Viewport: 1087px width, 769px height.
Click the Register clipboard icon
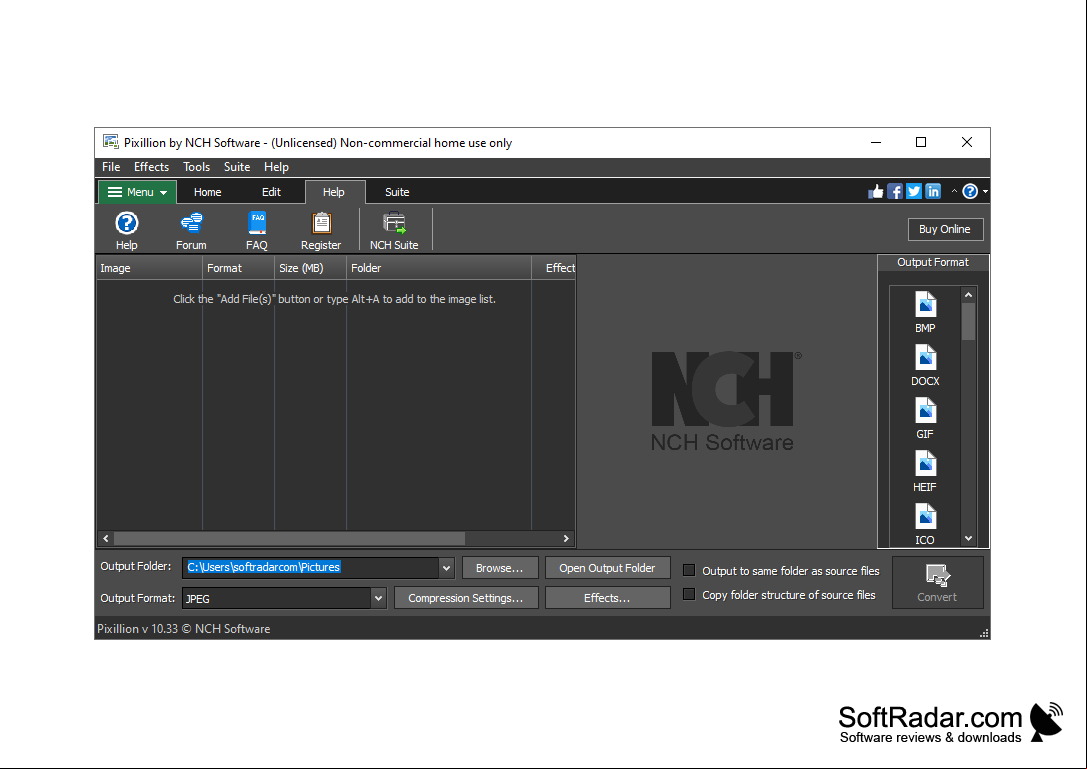click(321, 230)
